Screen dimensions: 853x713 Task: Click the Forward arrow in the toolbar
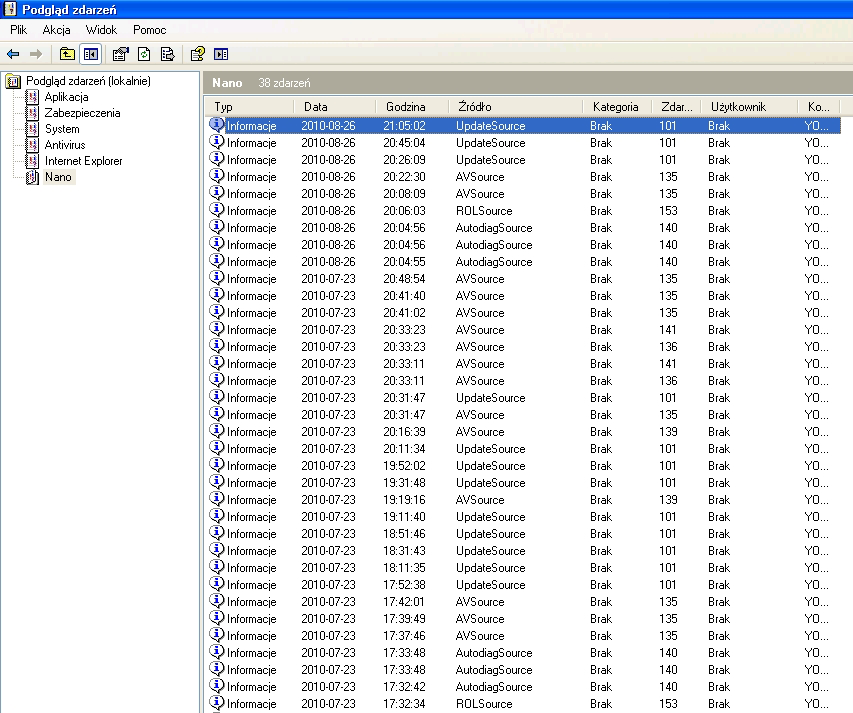(x=36, y=54)
